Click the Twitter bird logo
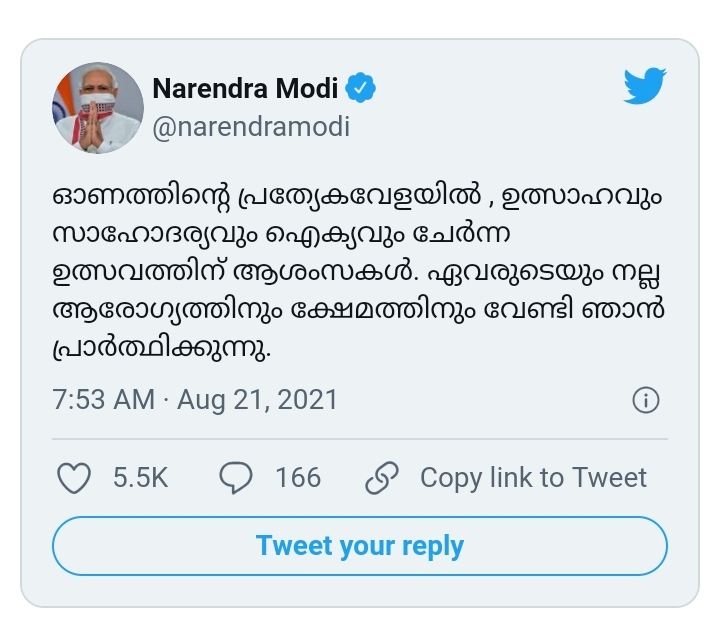 point(645,86)
